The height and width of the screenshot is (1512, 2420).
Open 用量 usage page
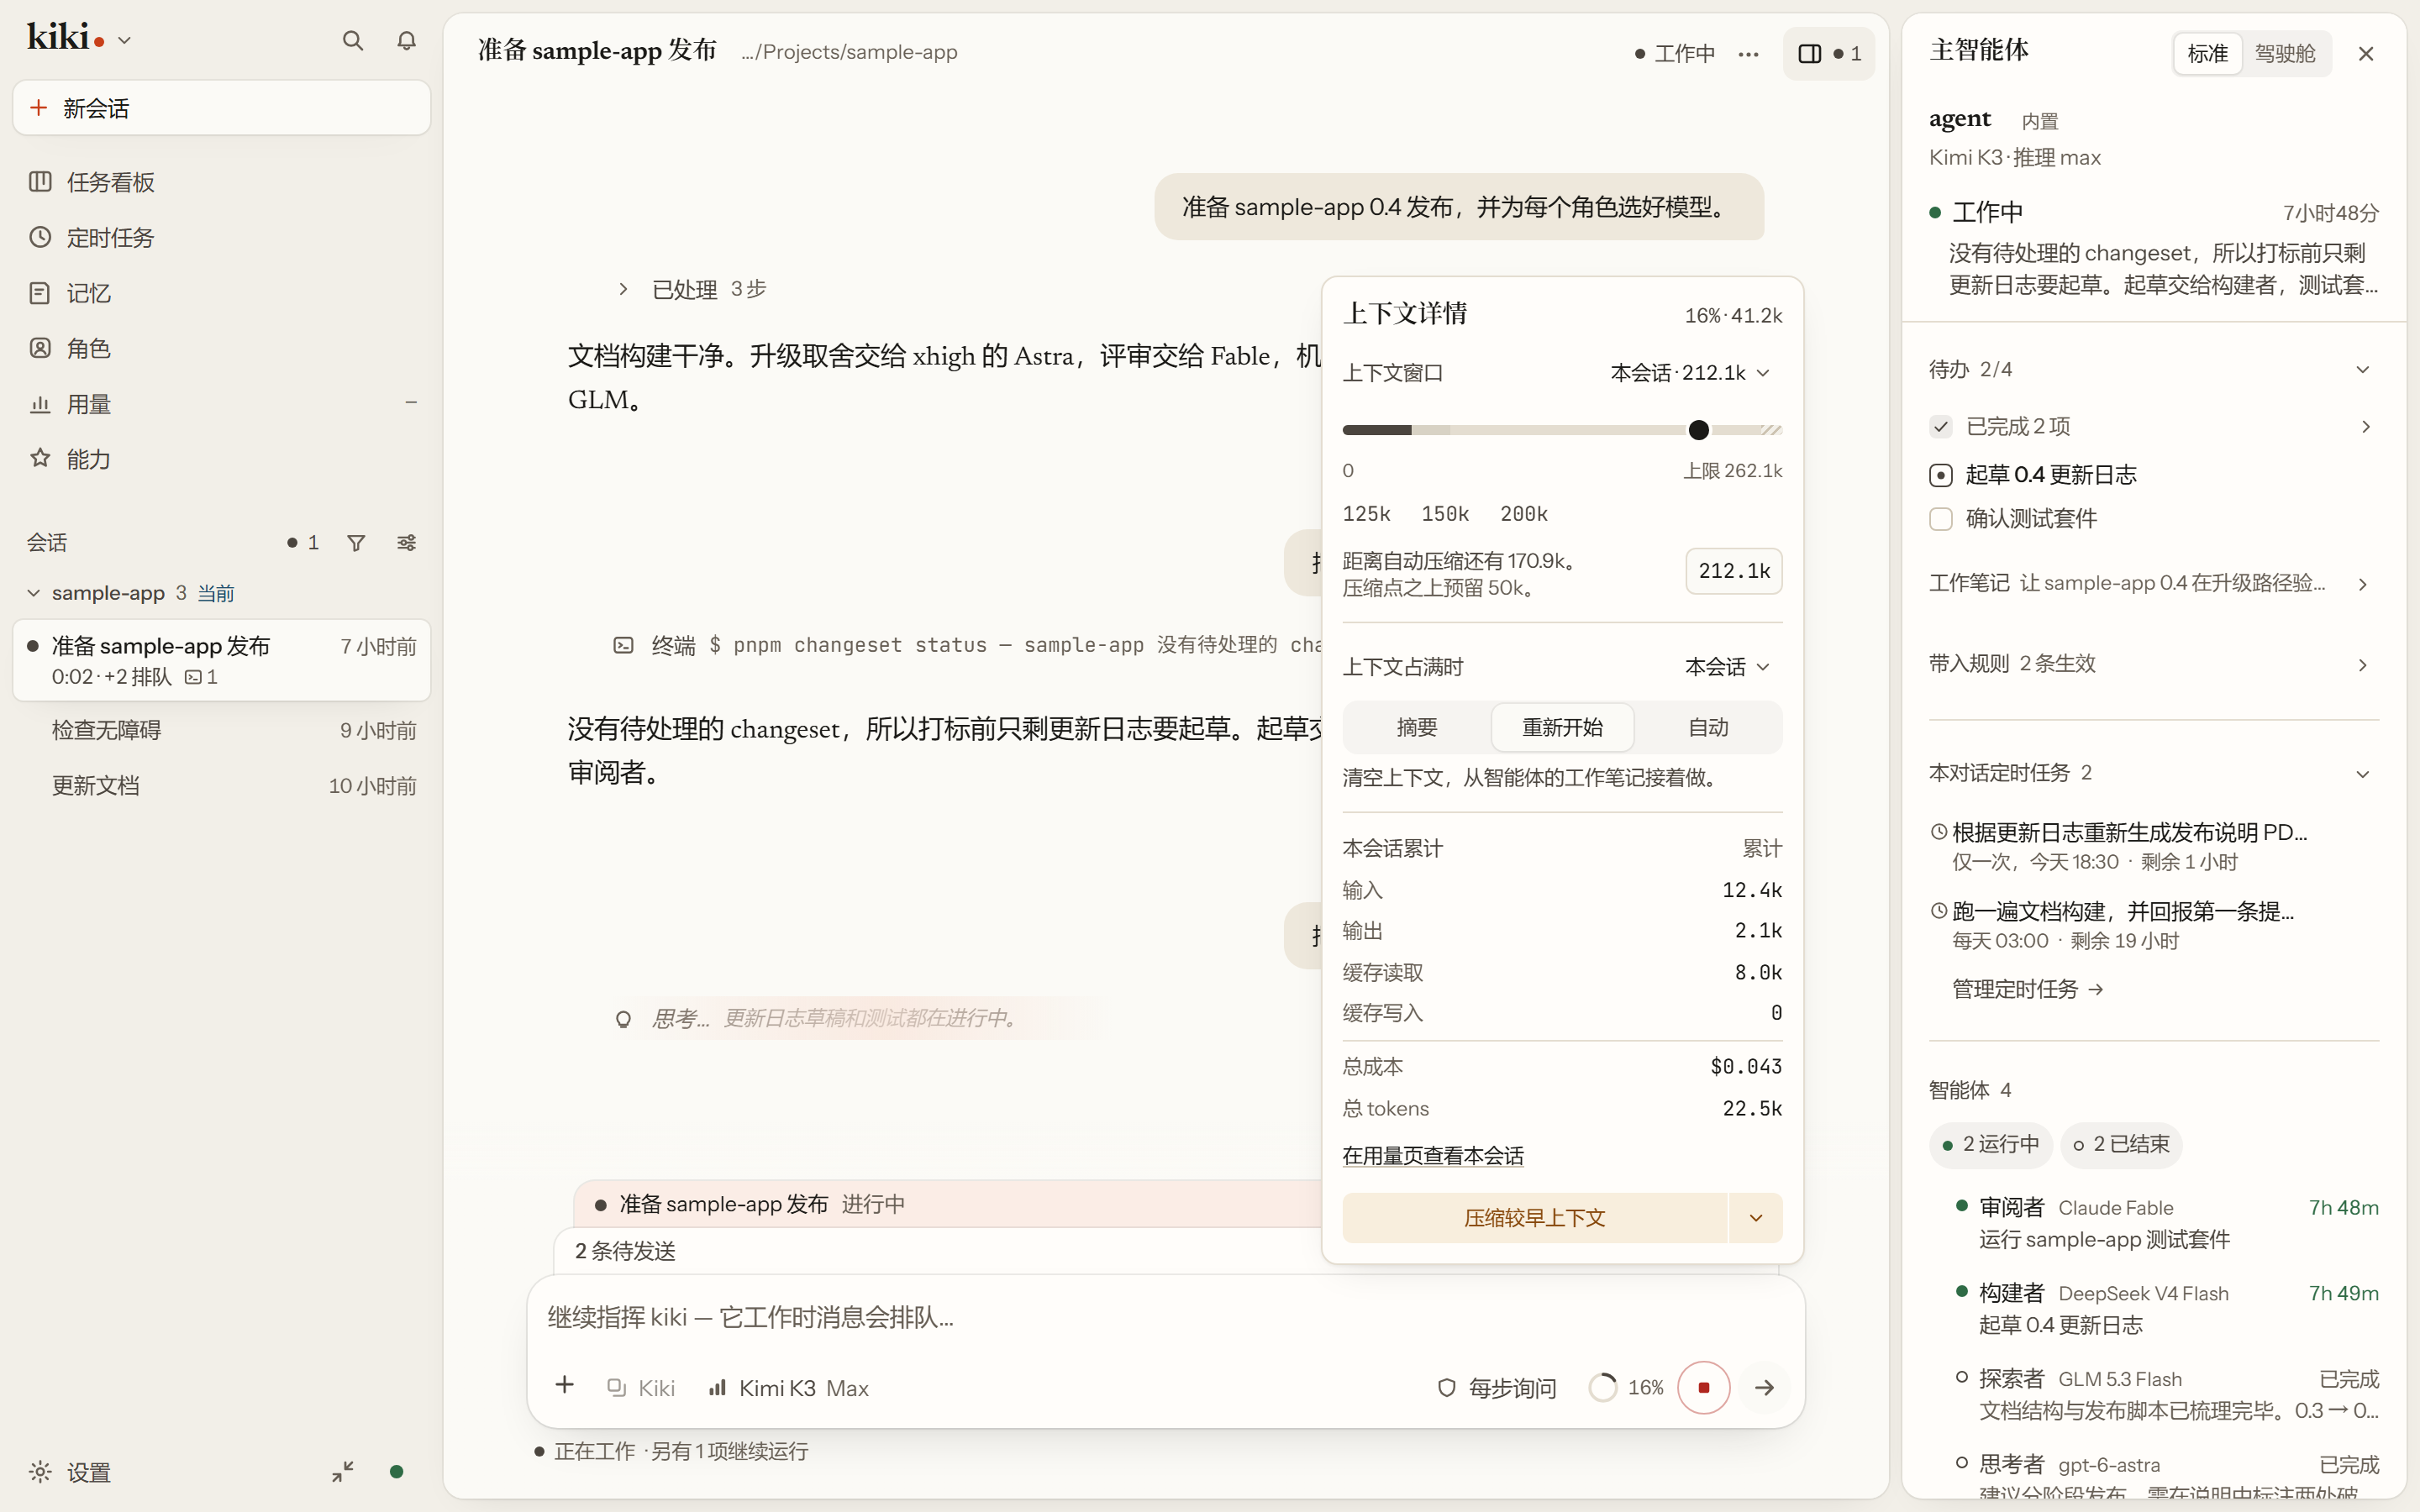[x=221, y=404]
